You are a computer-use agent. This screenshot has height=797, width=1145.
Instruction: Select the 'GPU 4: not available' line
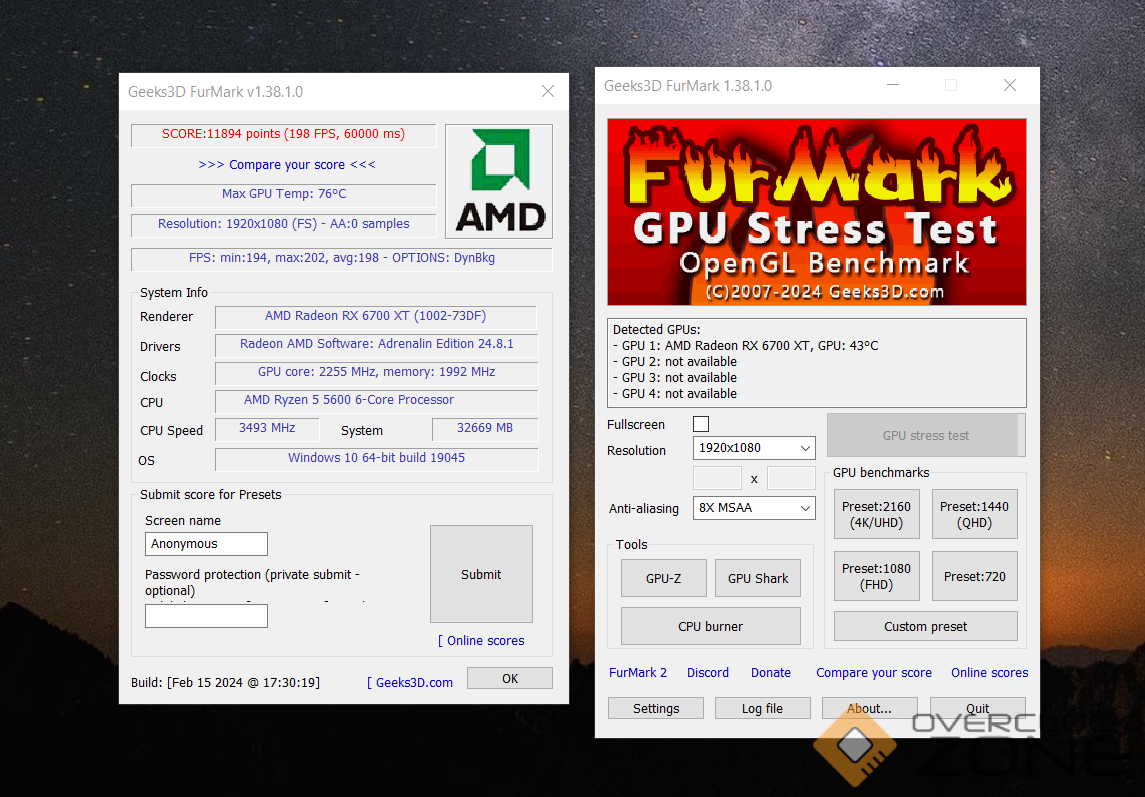coord(675,394)
